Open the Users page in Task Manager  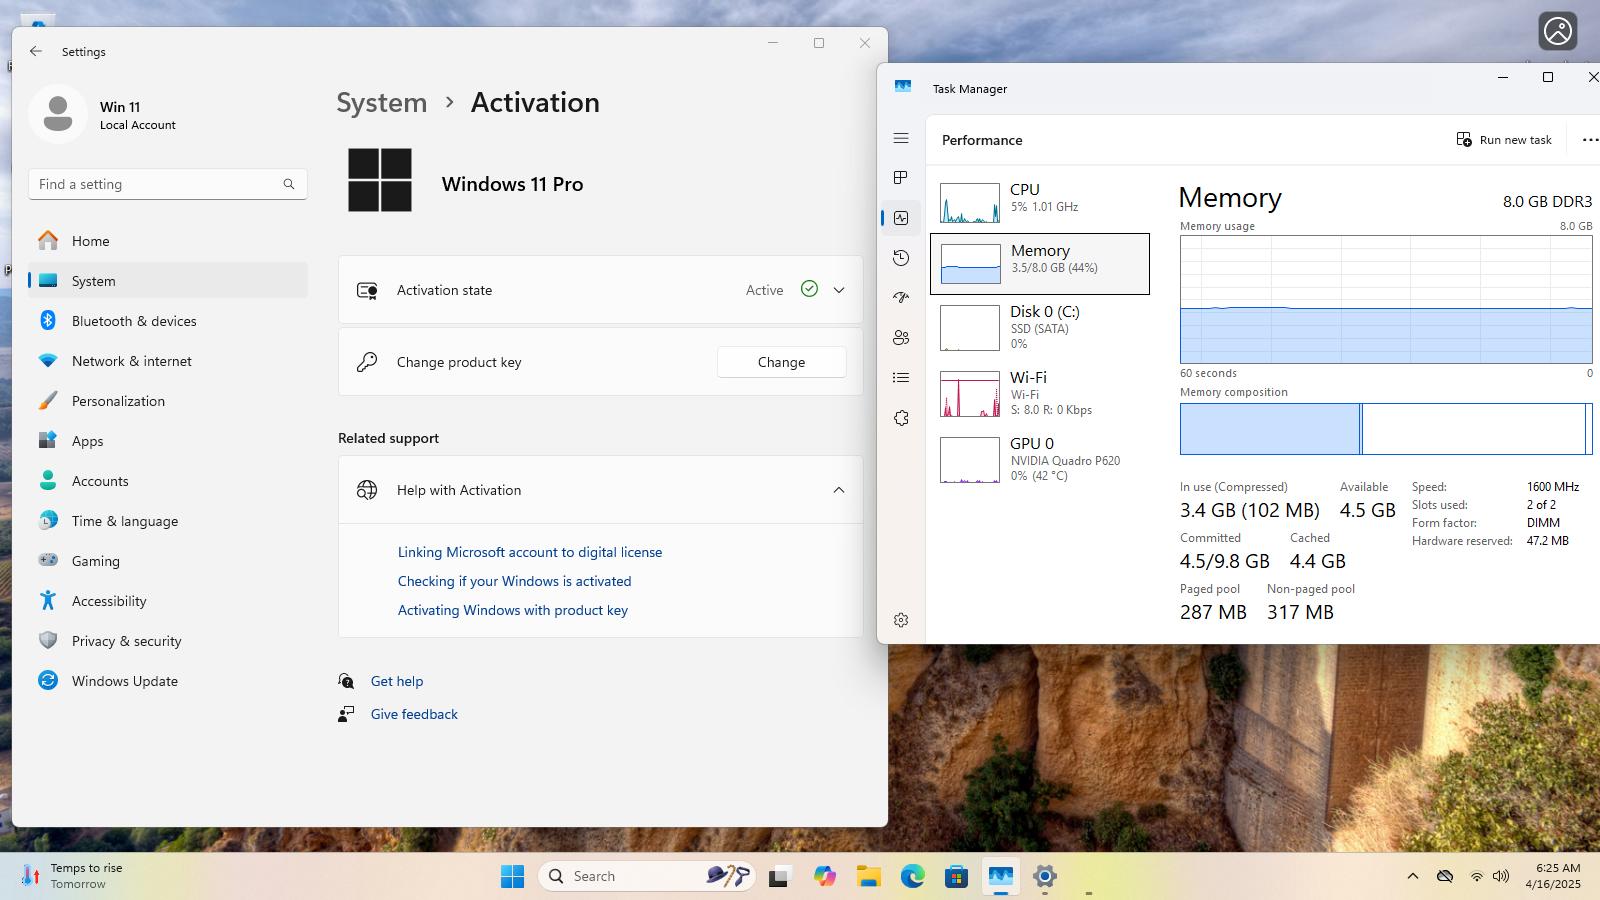(901, 338)
